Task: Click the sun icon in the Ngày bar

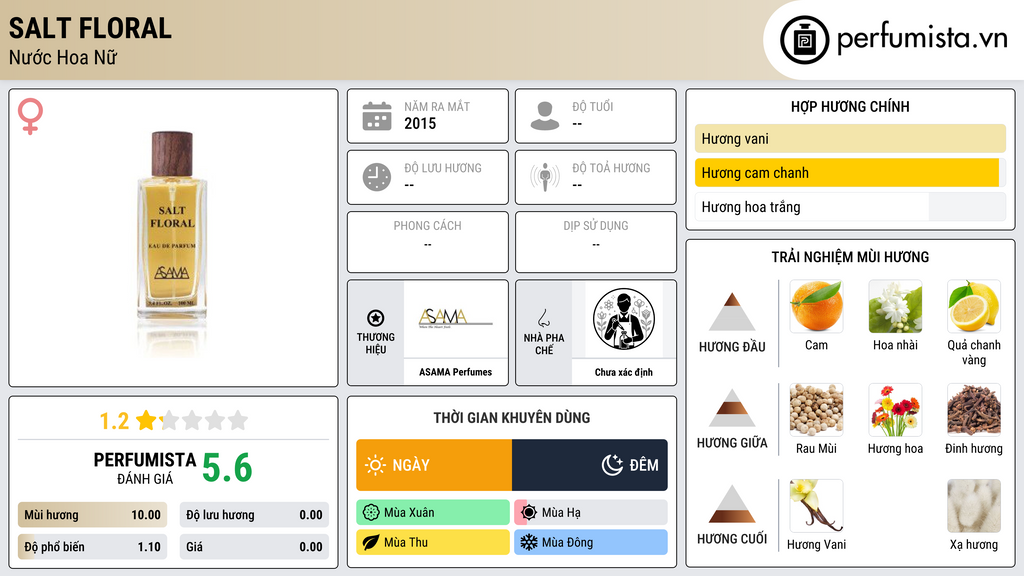Action: (x=375, y=465)
